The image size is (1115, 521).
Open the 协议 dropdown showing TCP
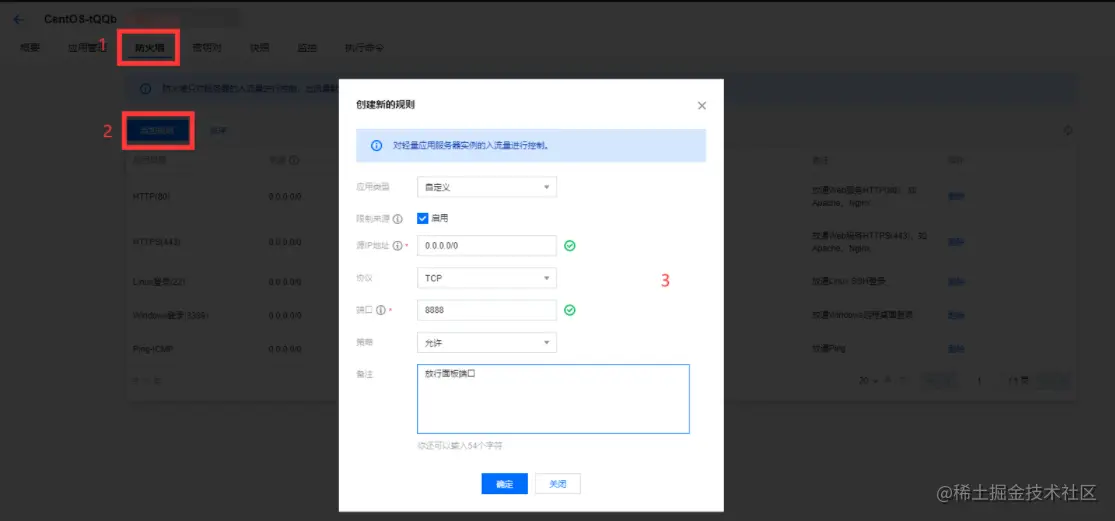[x=486, y=278]
